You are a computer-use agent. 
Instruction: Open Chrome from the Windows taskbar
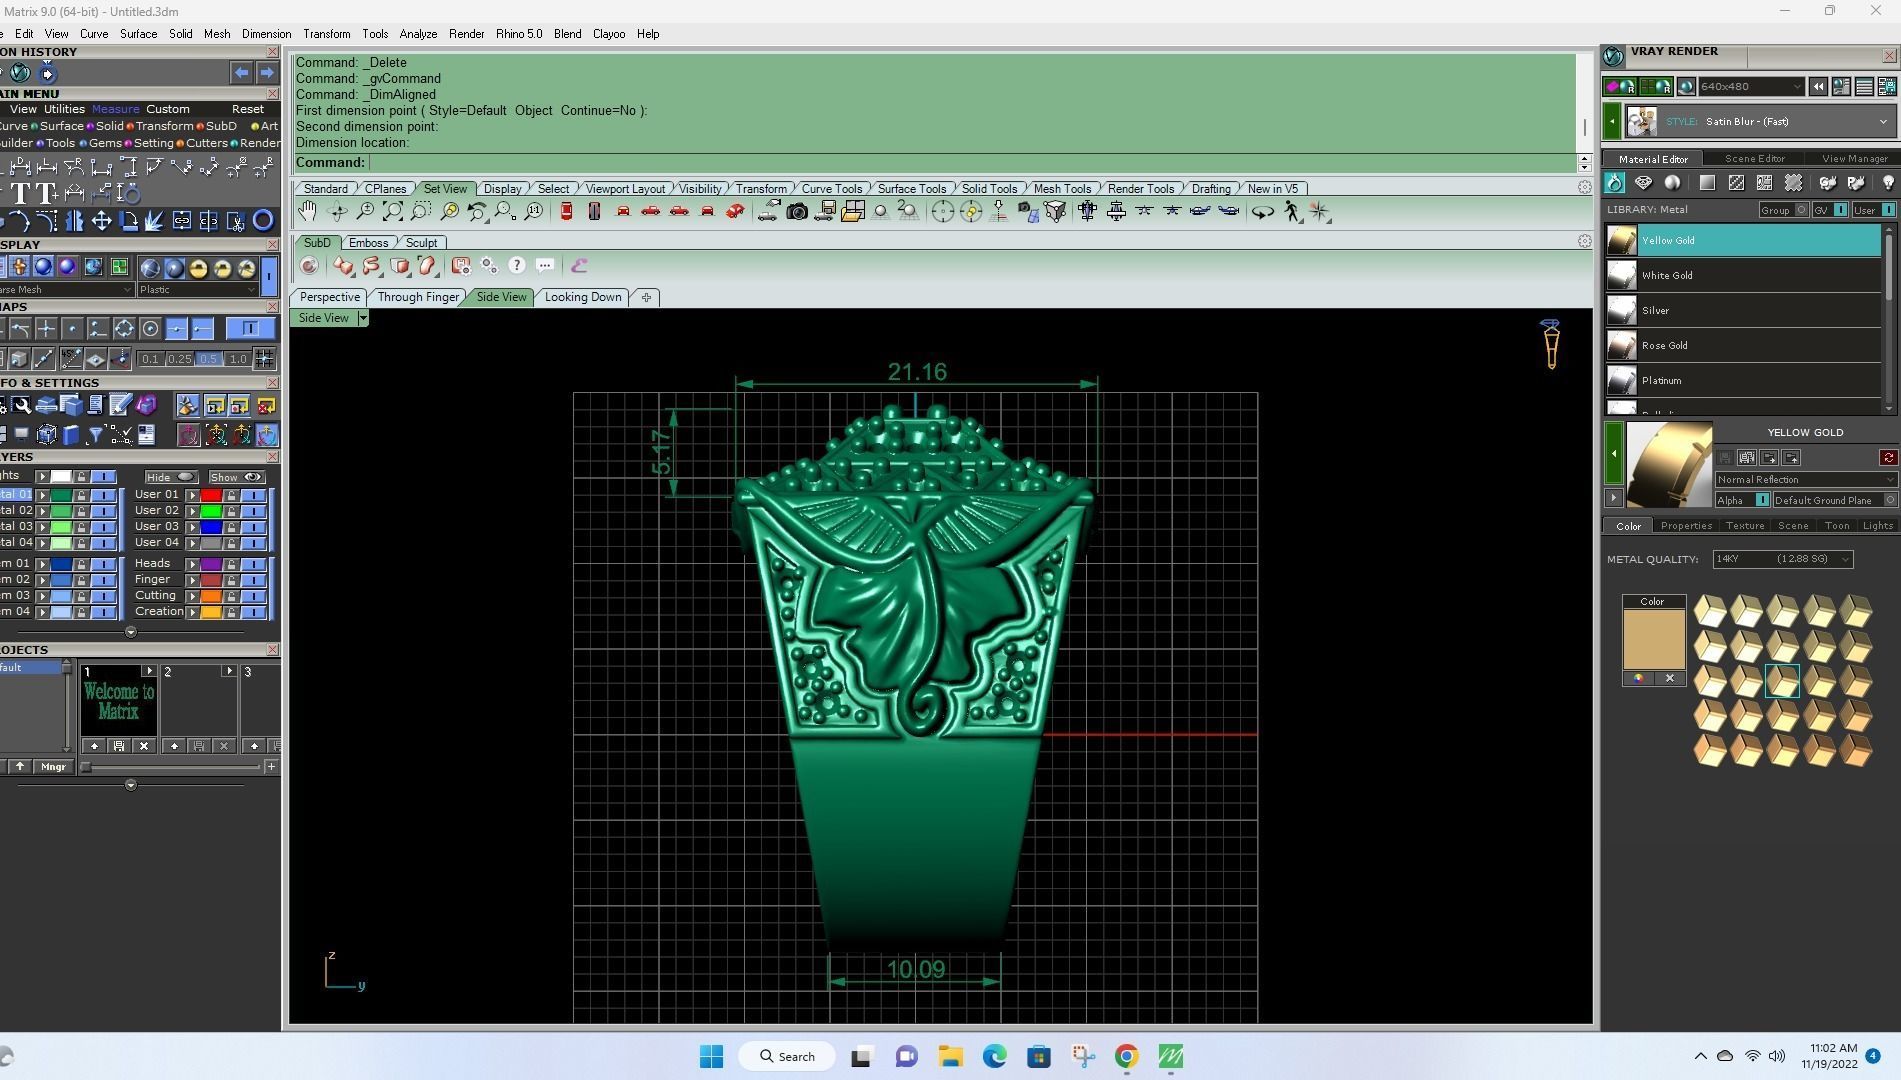tap(1126, 1057)
